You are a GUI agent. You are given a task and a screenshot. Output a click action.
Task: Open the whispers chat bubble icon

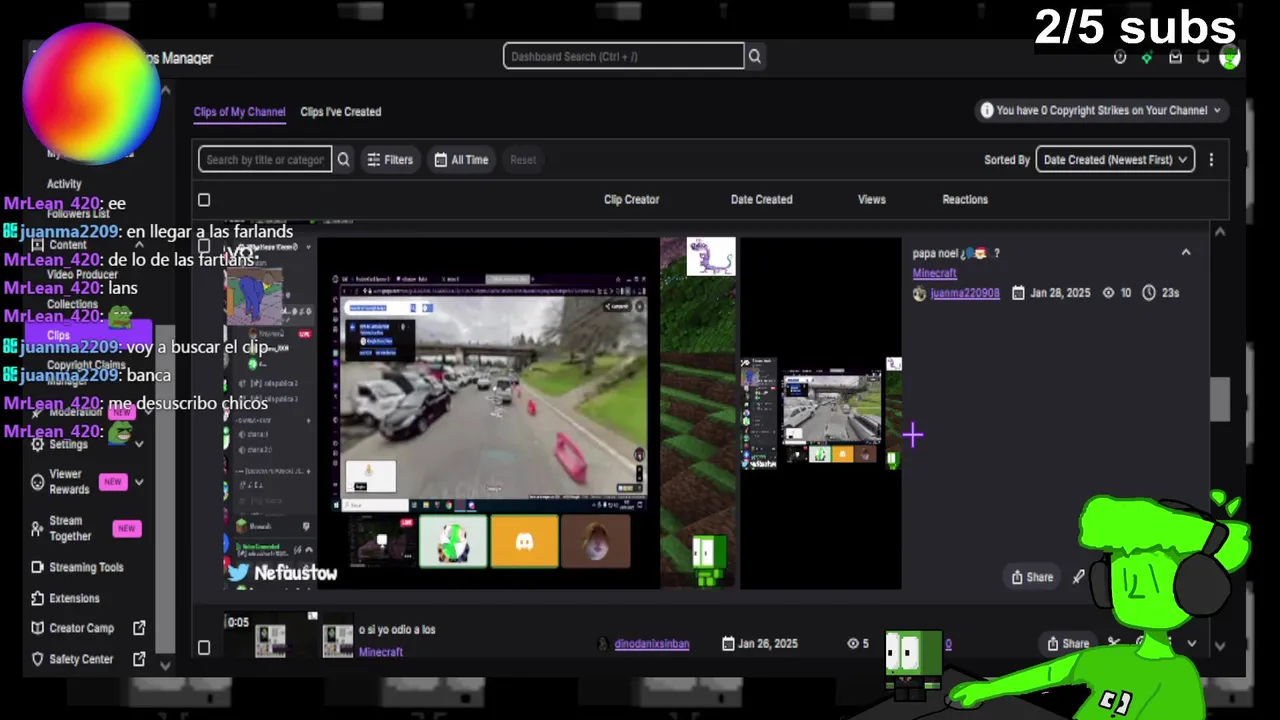tap(1203, 58)
